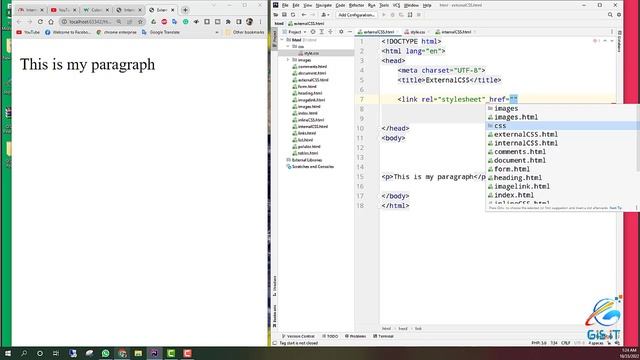Image resolution: width=640 pixels, height=360 pixels.
Task: Click Collapse All icon in Project panel
Action: point(331,32)
